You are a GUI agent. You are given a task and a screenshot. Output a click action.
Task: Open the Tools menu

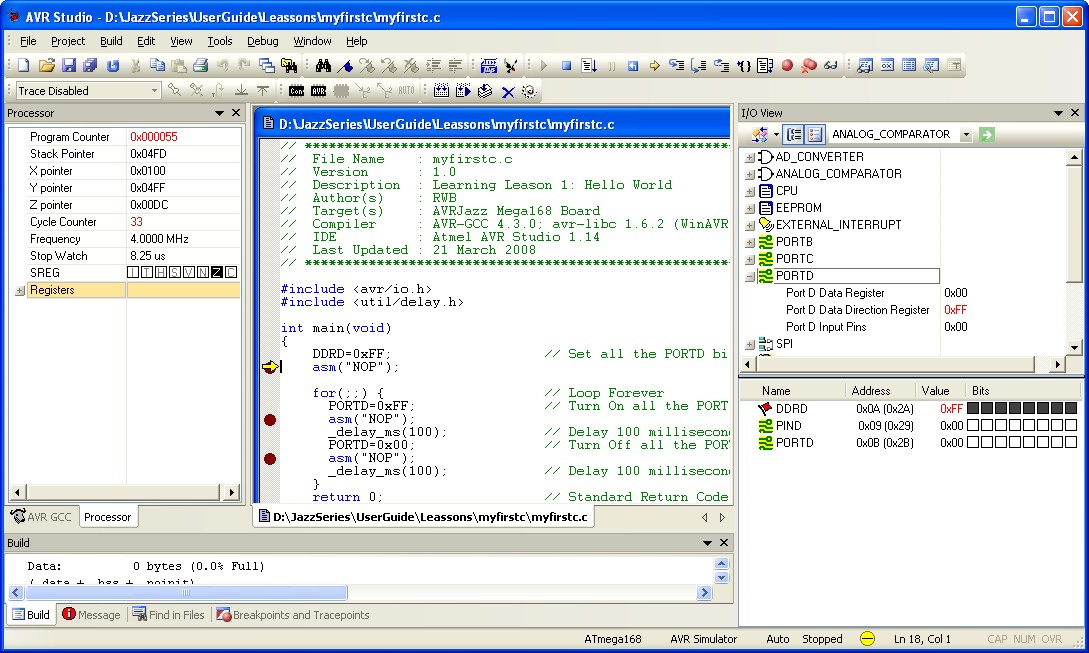[x=219, y=41]
